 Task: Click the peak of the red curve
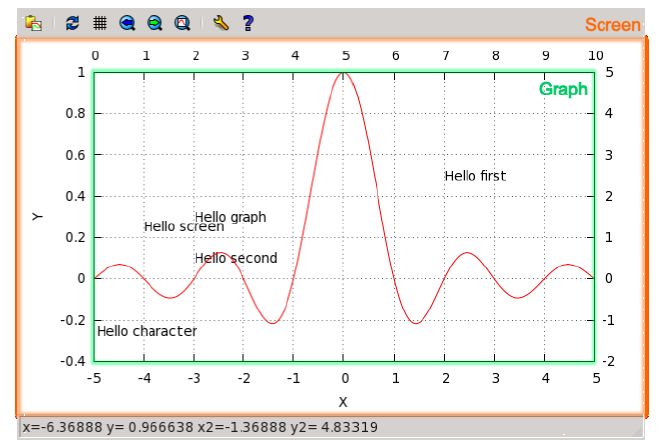coord(344,73)
